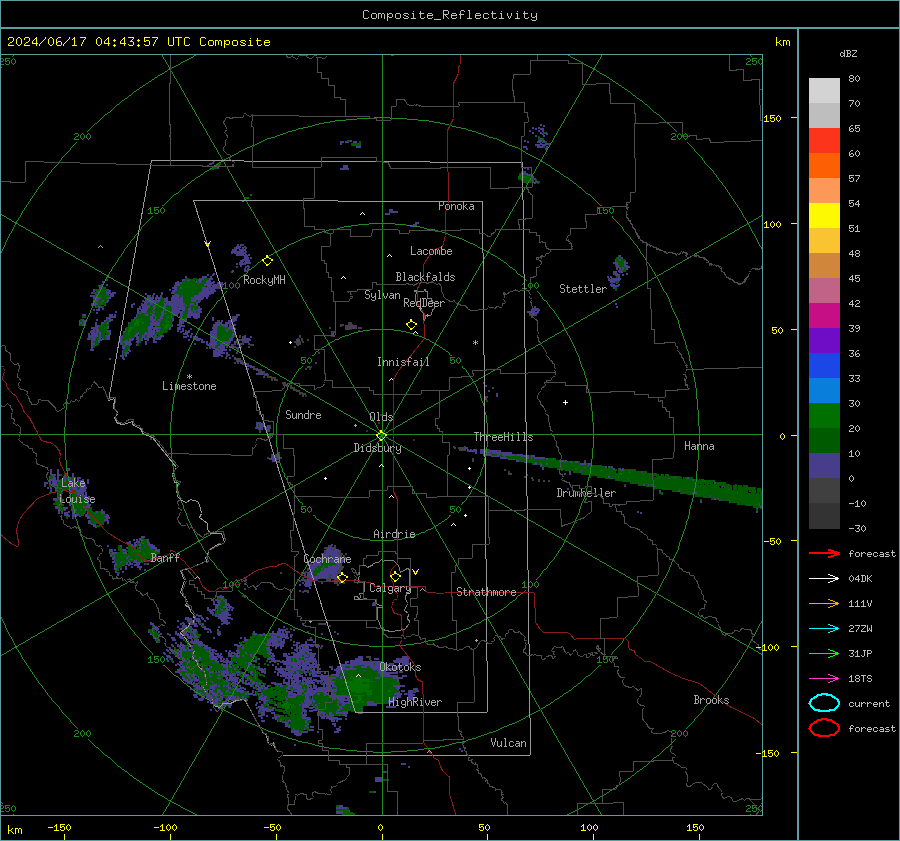Select the light grey 80-70 dBZ swatch
Screen dimensions: 900x841
pyautogui.click(x=824, y=90)
